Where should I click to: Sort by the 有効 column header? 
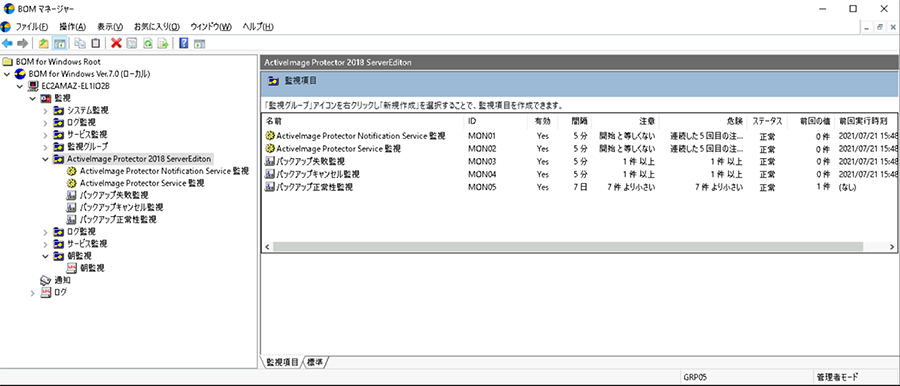542,121
